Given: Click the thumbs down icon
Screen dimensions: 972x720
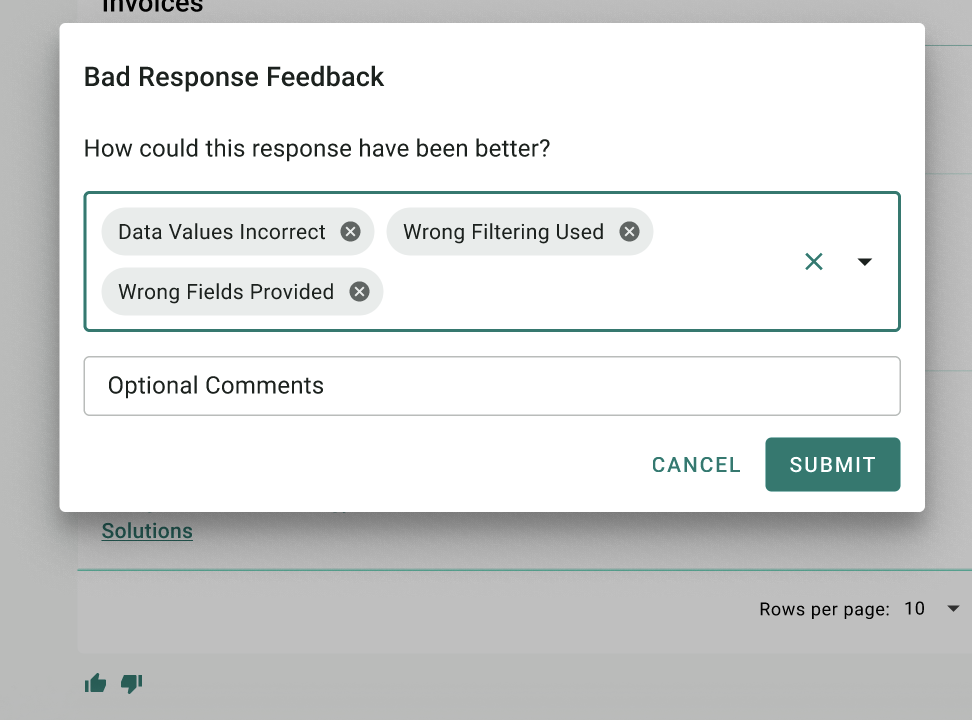Looking at the screenshot, I should [131, 683].
